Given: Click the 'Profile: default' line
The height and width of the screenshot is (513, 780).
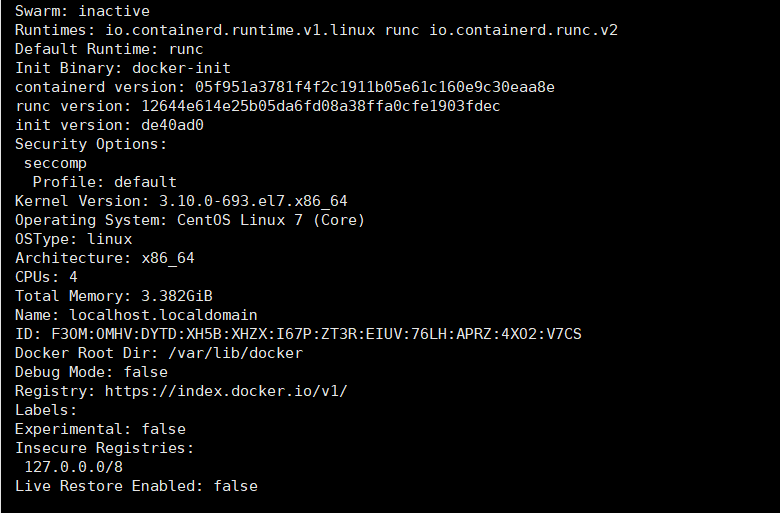Looking at the screenshot, I should pyautogui.click(x=104, y=182).
